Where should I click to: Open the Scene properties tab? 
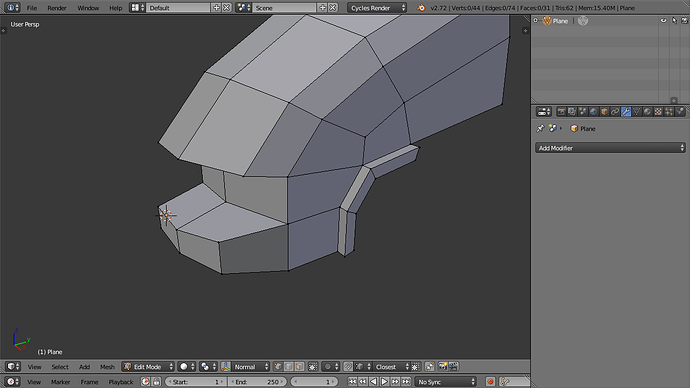coord(583,112)
